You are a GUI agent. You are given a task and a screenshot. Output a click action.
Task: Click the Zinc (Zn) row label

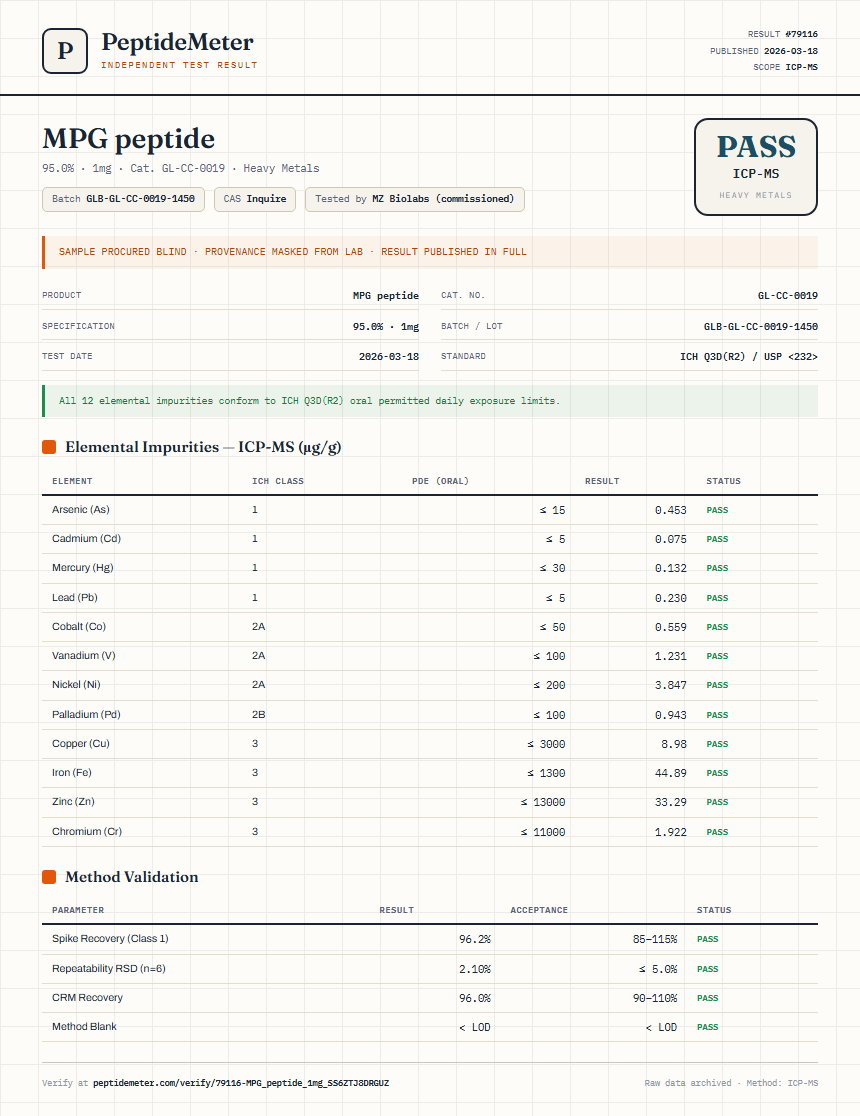pos(73,802)
